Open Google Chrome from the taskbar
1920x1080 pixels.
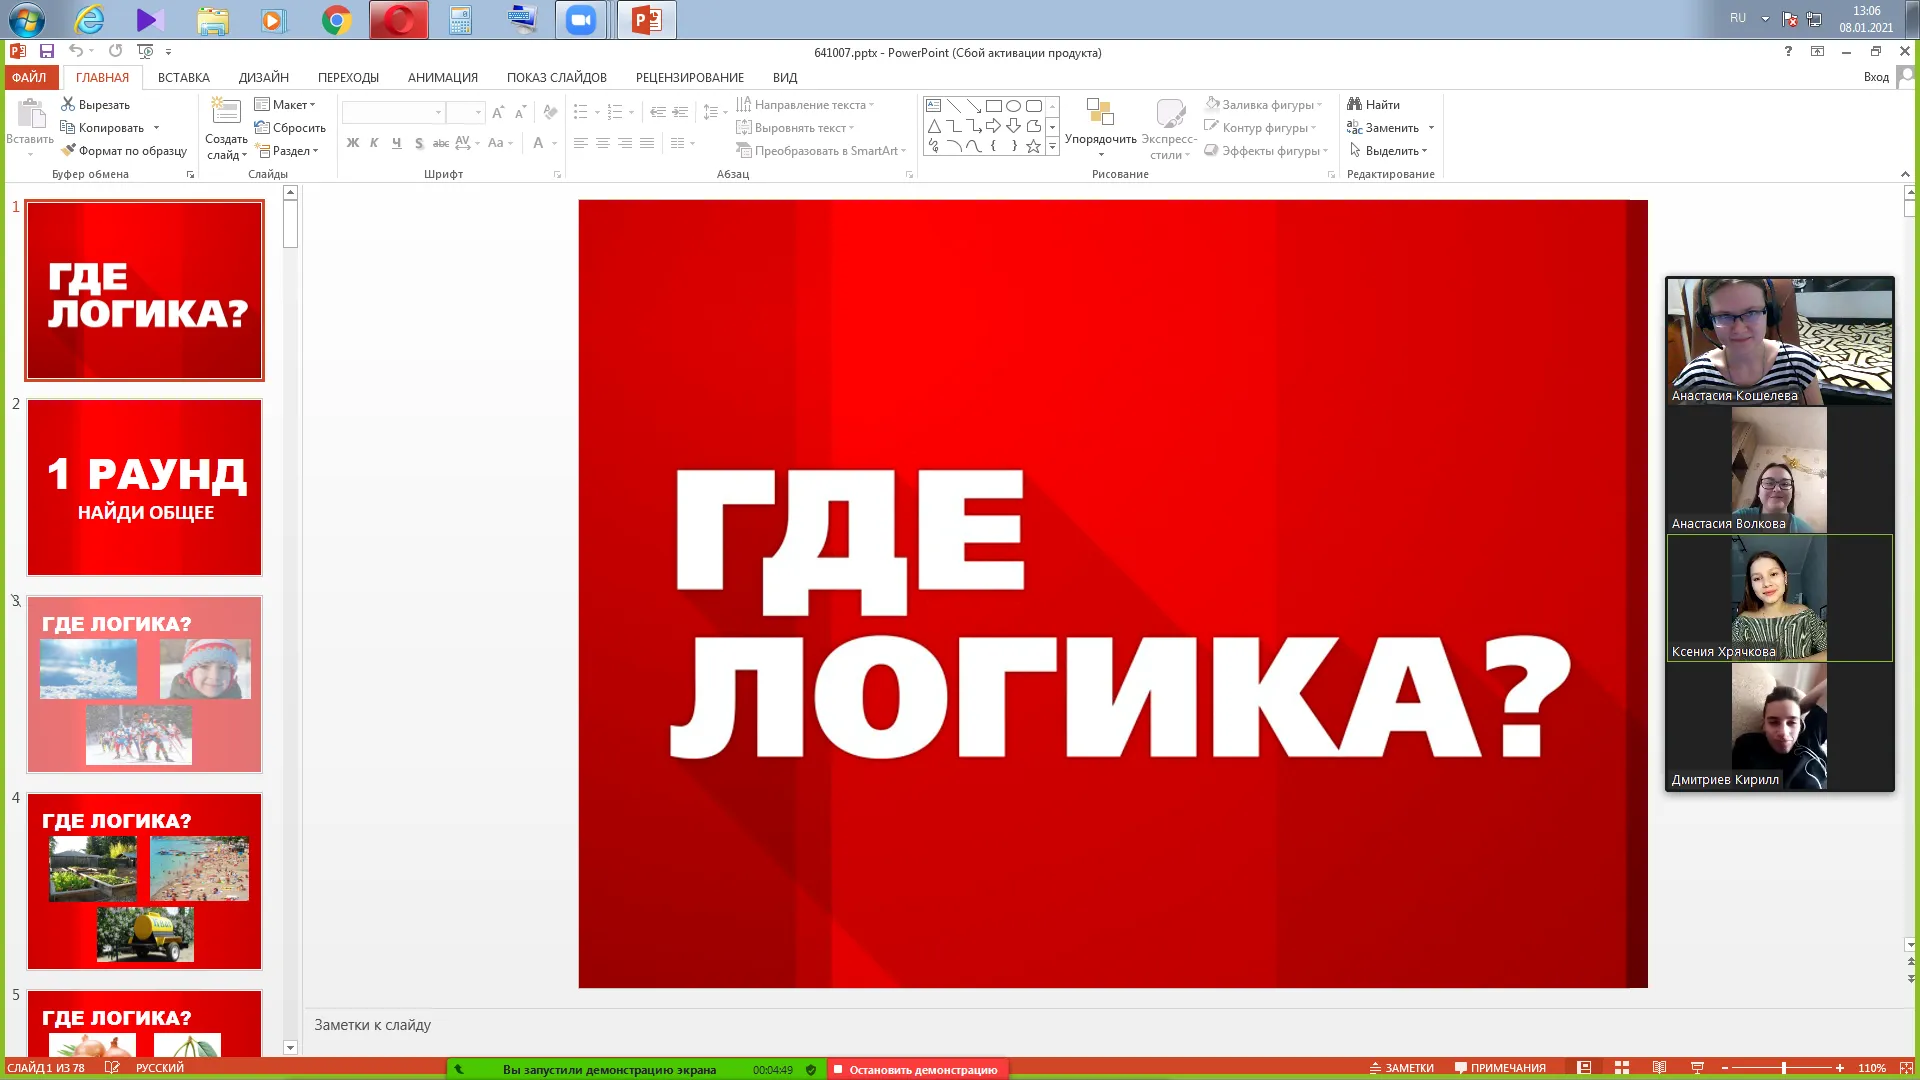[x=337, y=20]
